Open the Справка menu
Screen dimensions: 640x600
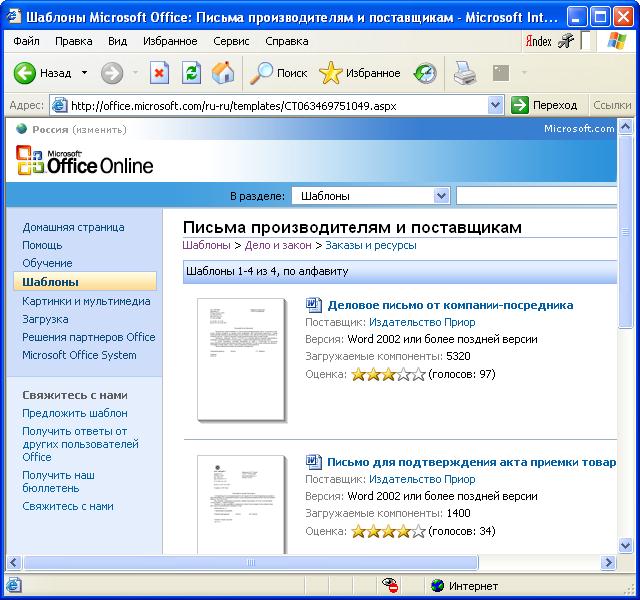coord(287,41)
